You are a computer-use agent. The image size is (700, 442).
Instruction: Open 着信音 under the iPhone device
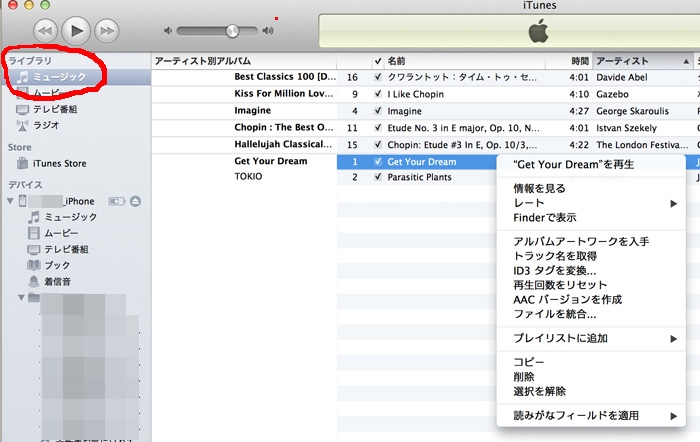click(57, 282)
